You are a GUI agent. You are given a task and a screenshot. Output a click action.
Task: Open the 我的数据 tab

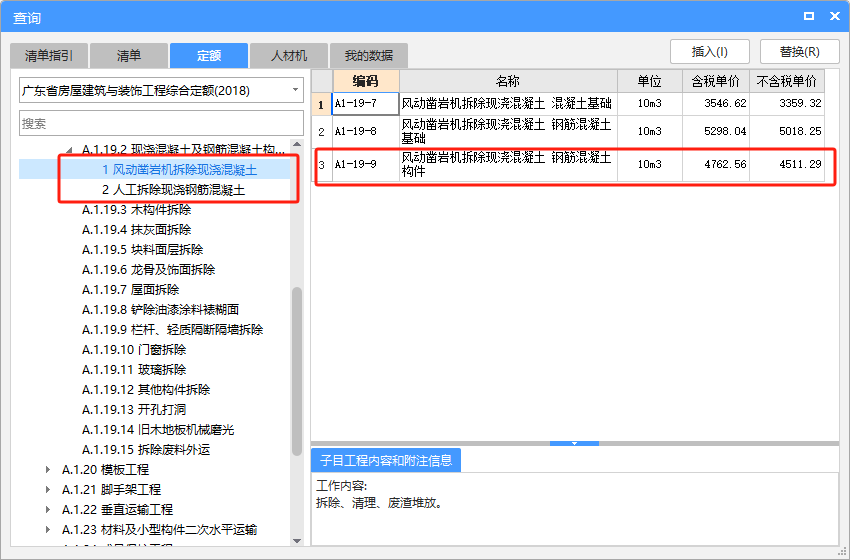click(x=369, y=56)
